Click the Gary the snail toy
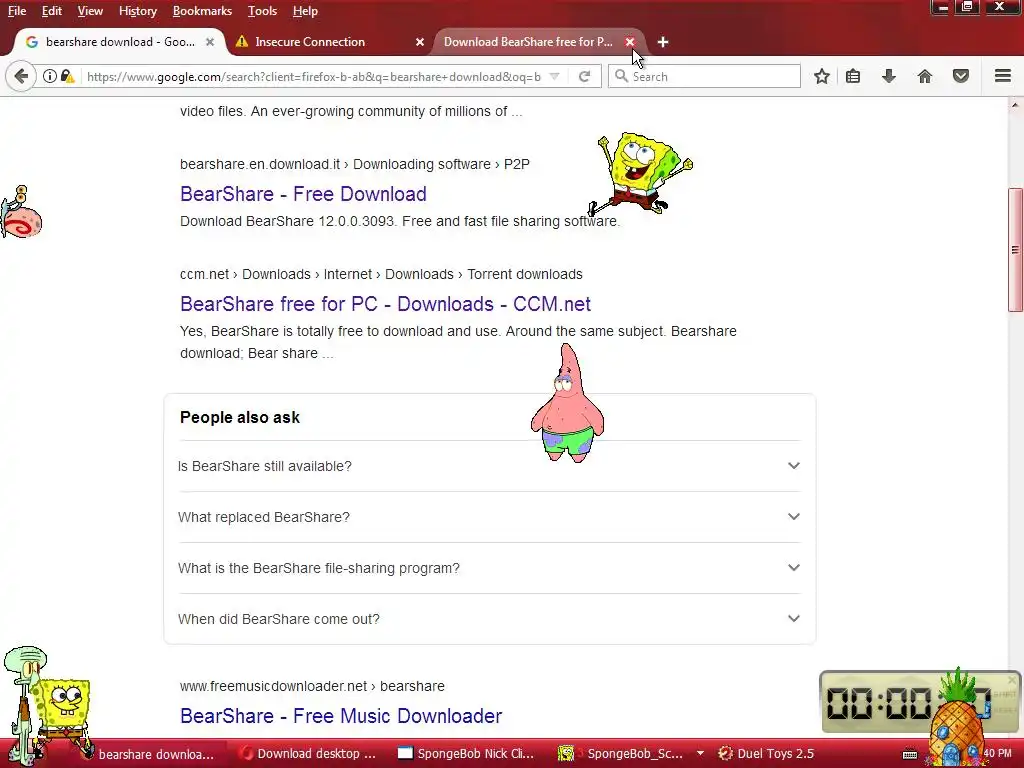Viewport: 1024px width, 768px height. pyautogui.click(x=21, y=212)
